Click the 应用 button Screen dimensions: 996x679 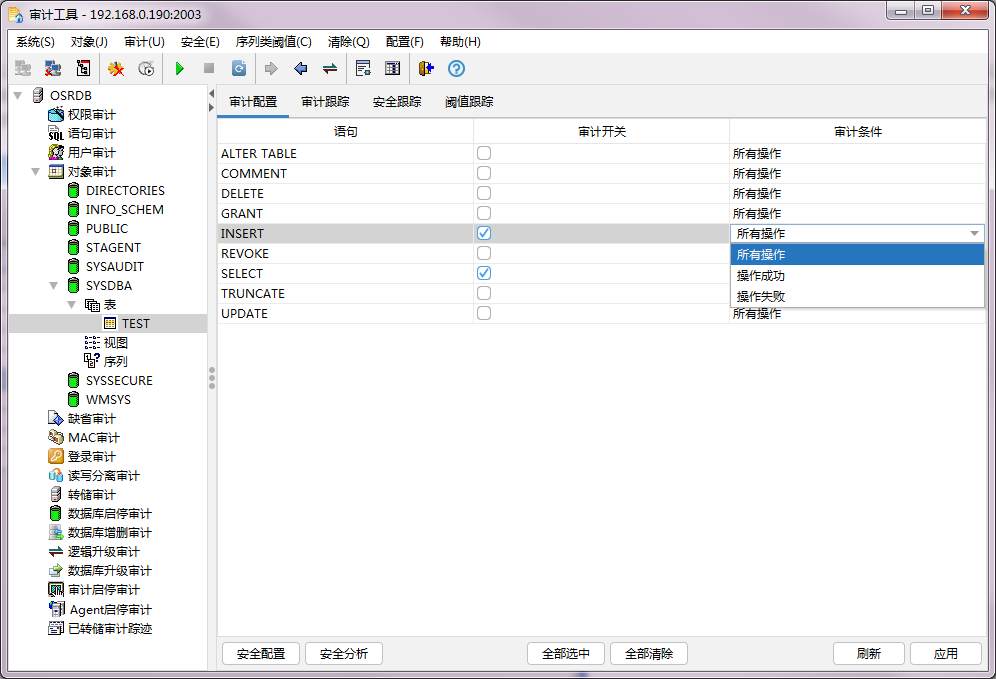coord(945,653)
